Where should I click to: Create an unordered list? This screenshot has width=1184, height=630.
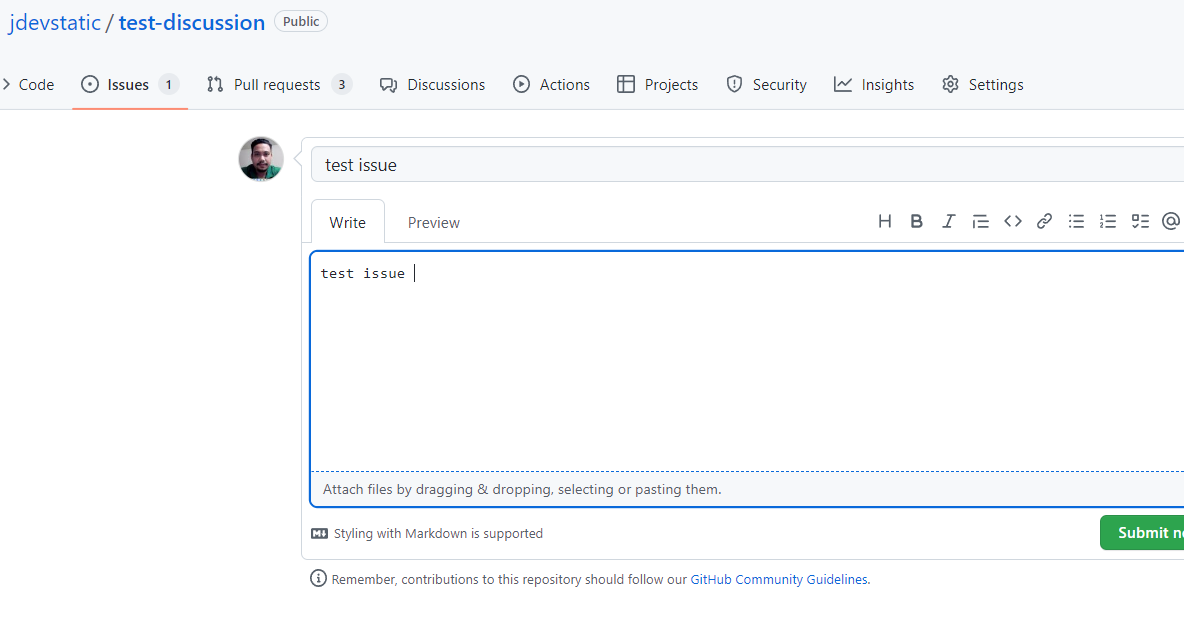[1076, 221]
